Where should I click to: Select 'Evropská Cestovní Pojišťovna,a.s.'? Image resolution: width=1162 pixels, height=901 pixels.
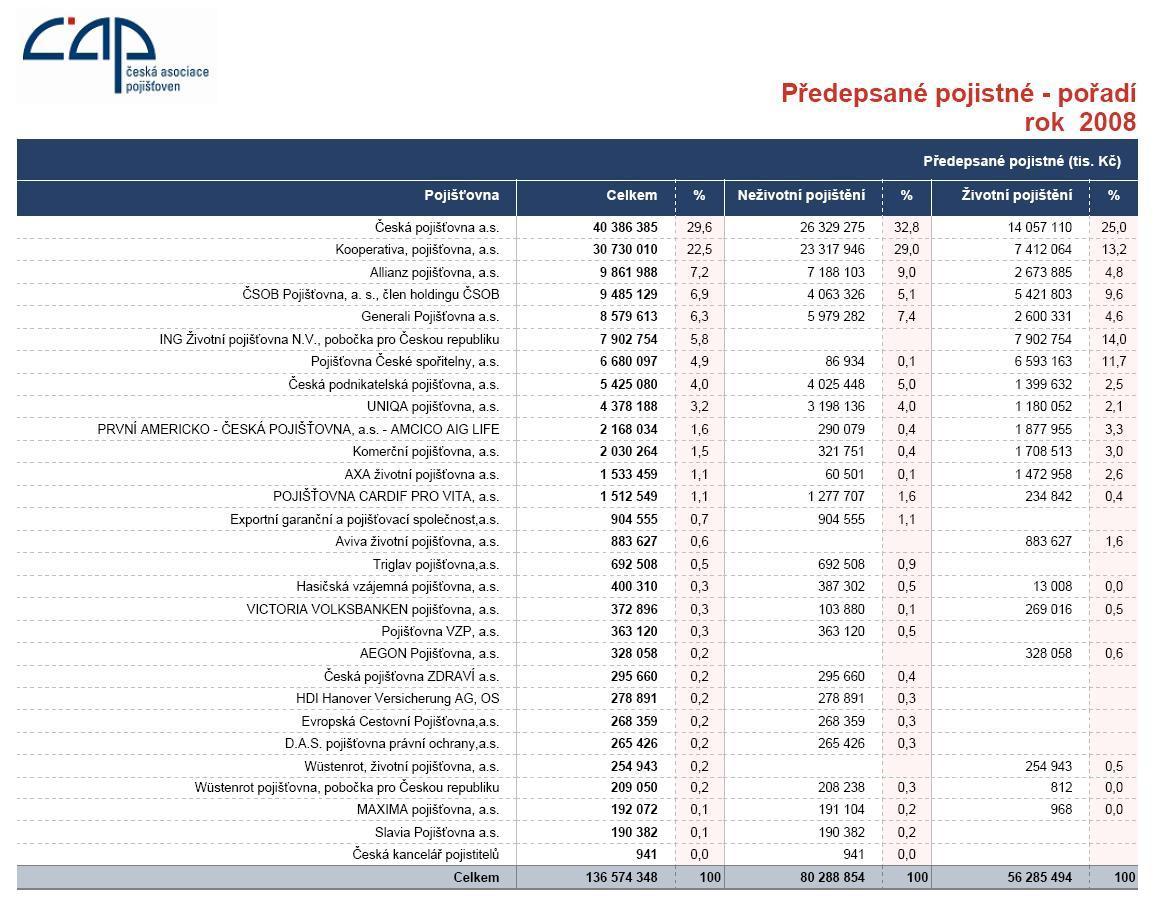coord(400,722)
